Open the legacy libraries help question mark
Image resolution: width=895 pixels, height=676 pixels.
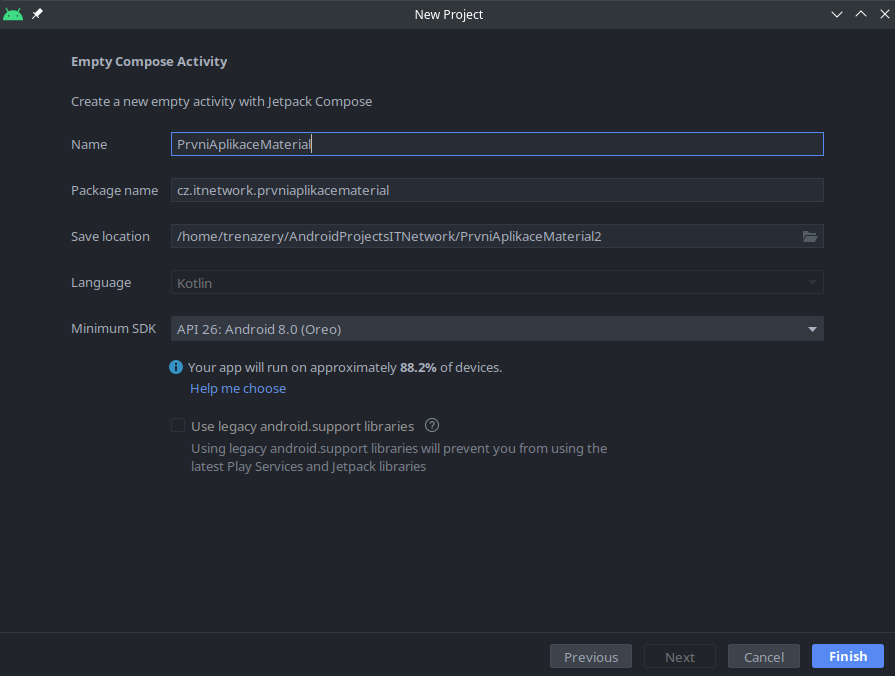pos(433,425)
